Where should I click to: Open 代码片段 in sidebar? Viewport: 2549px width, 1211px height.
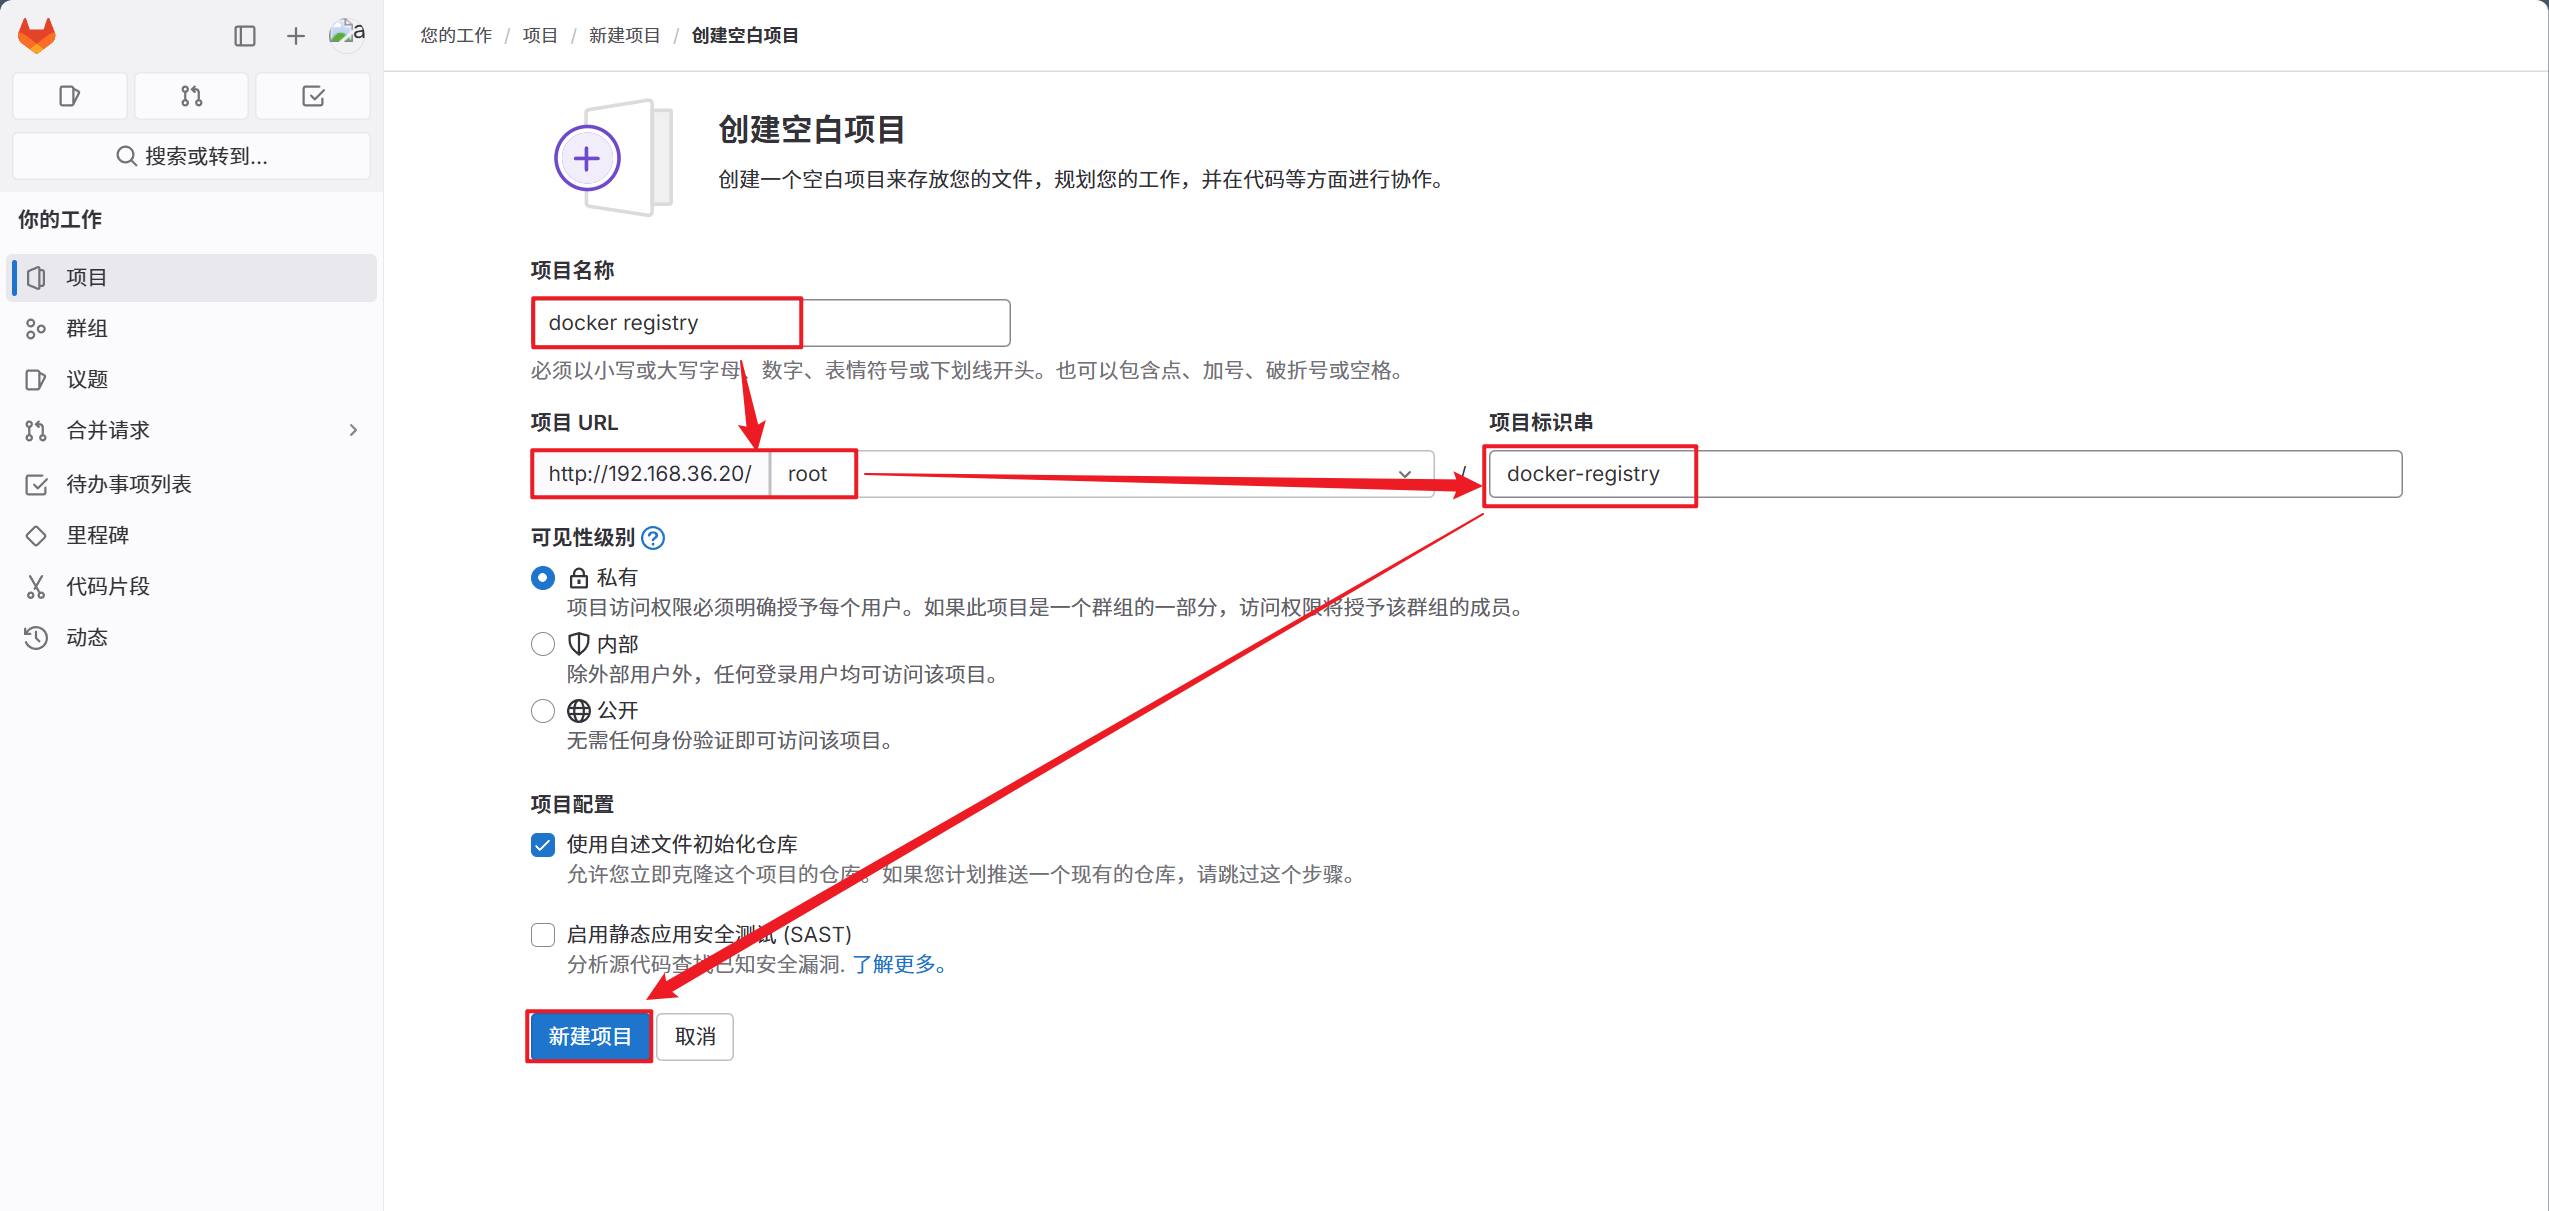pos(108,586)
